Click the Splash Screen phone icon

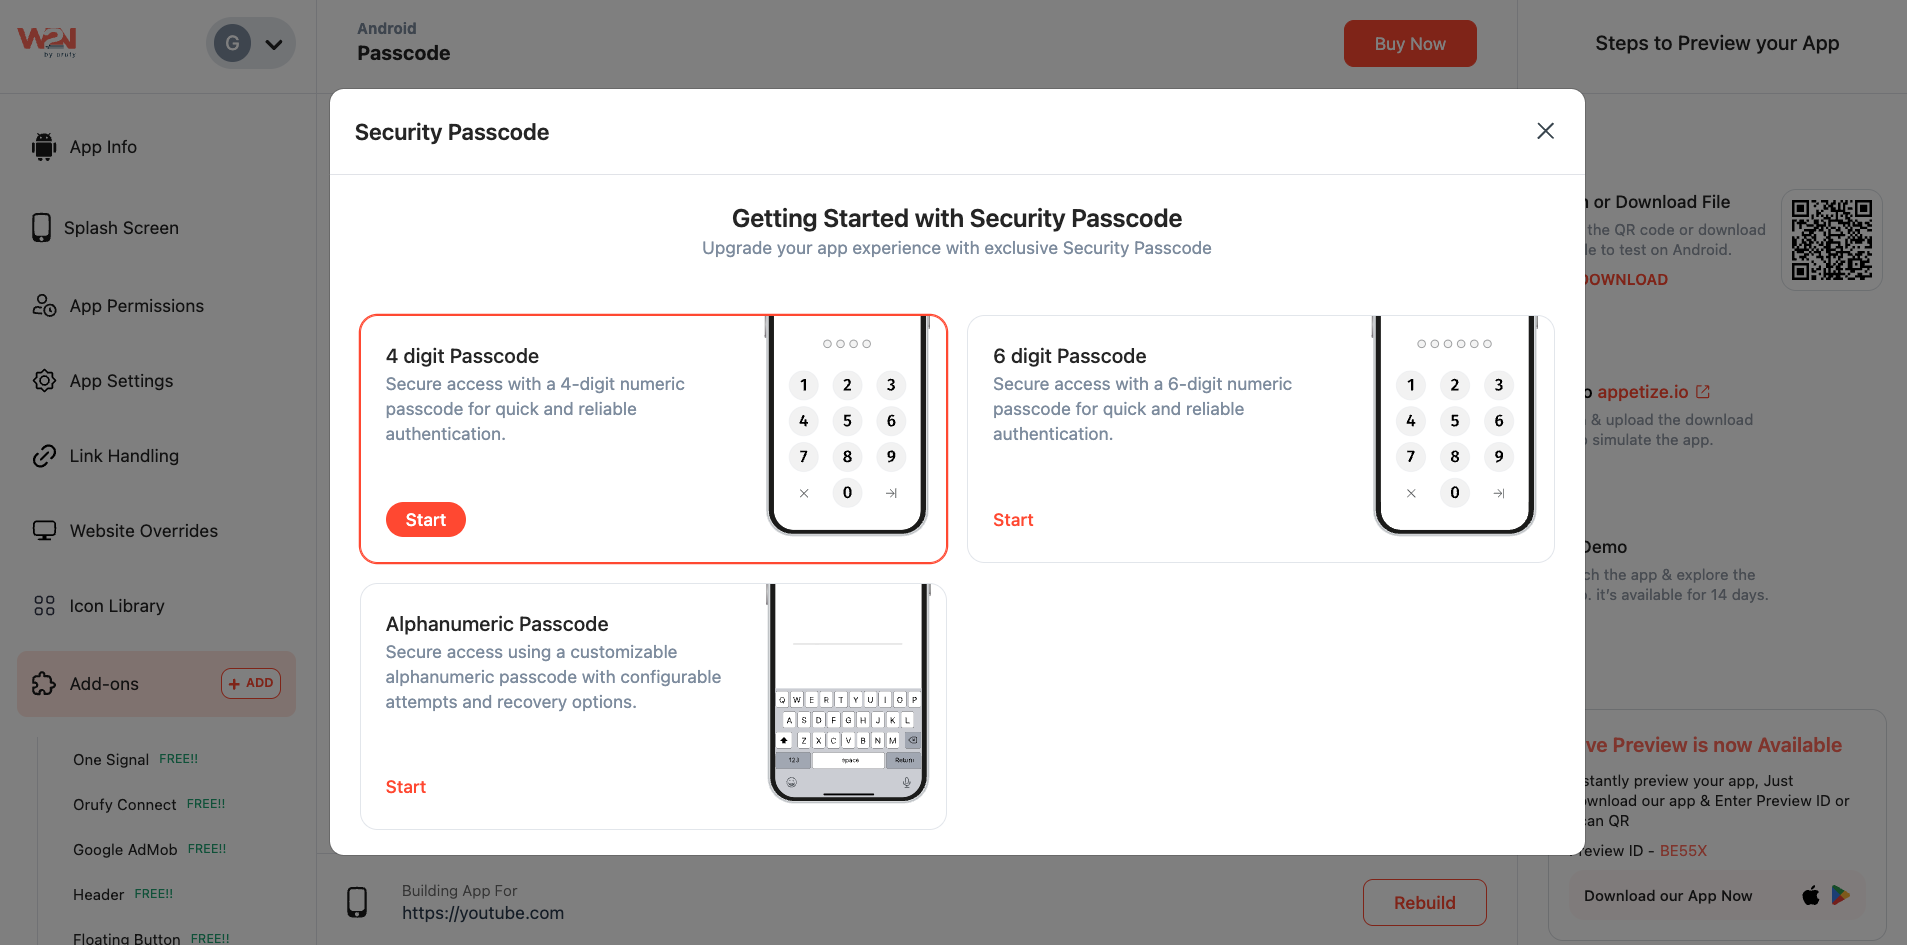41,228
